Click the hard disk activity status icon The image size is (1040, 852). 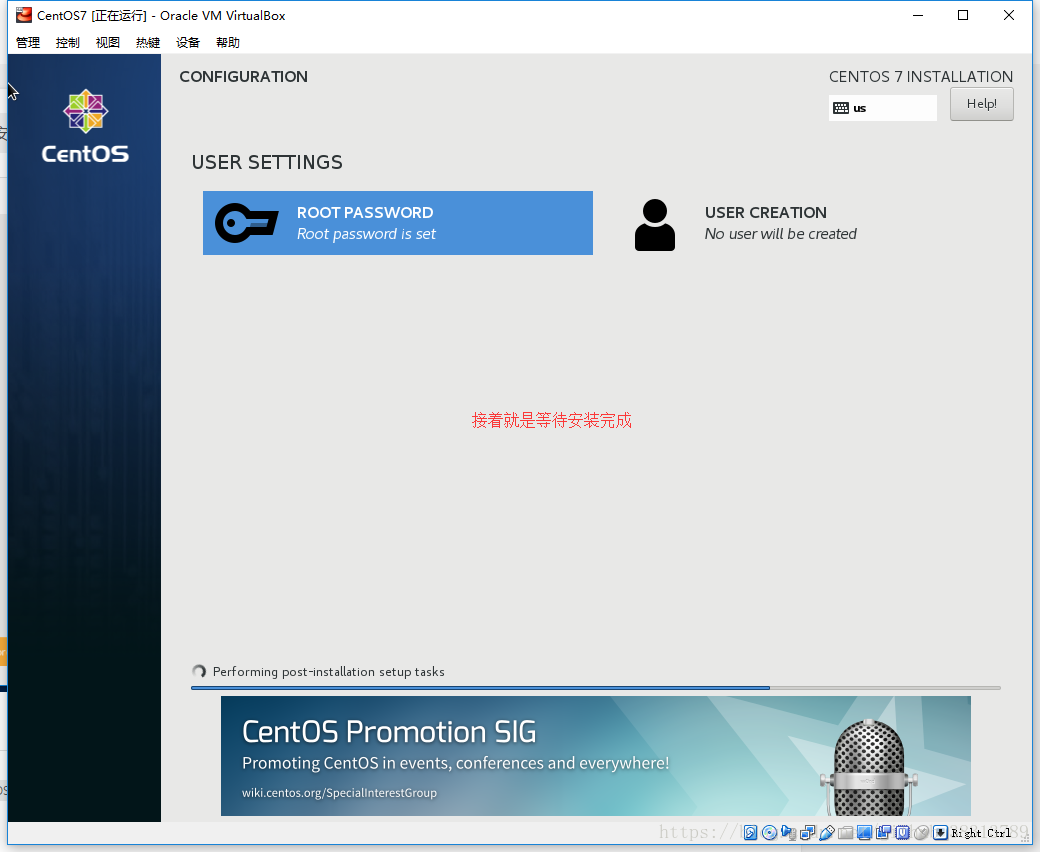[750, 832]
